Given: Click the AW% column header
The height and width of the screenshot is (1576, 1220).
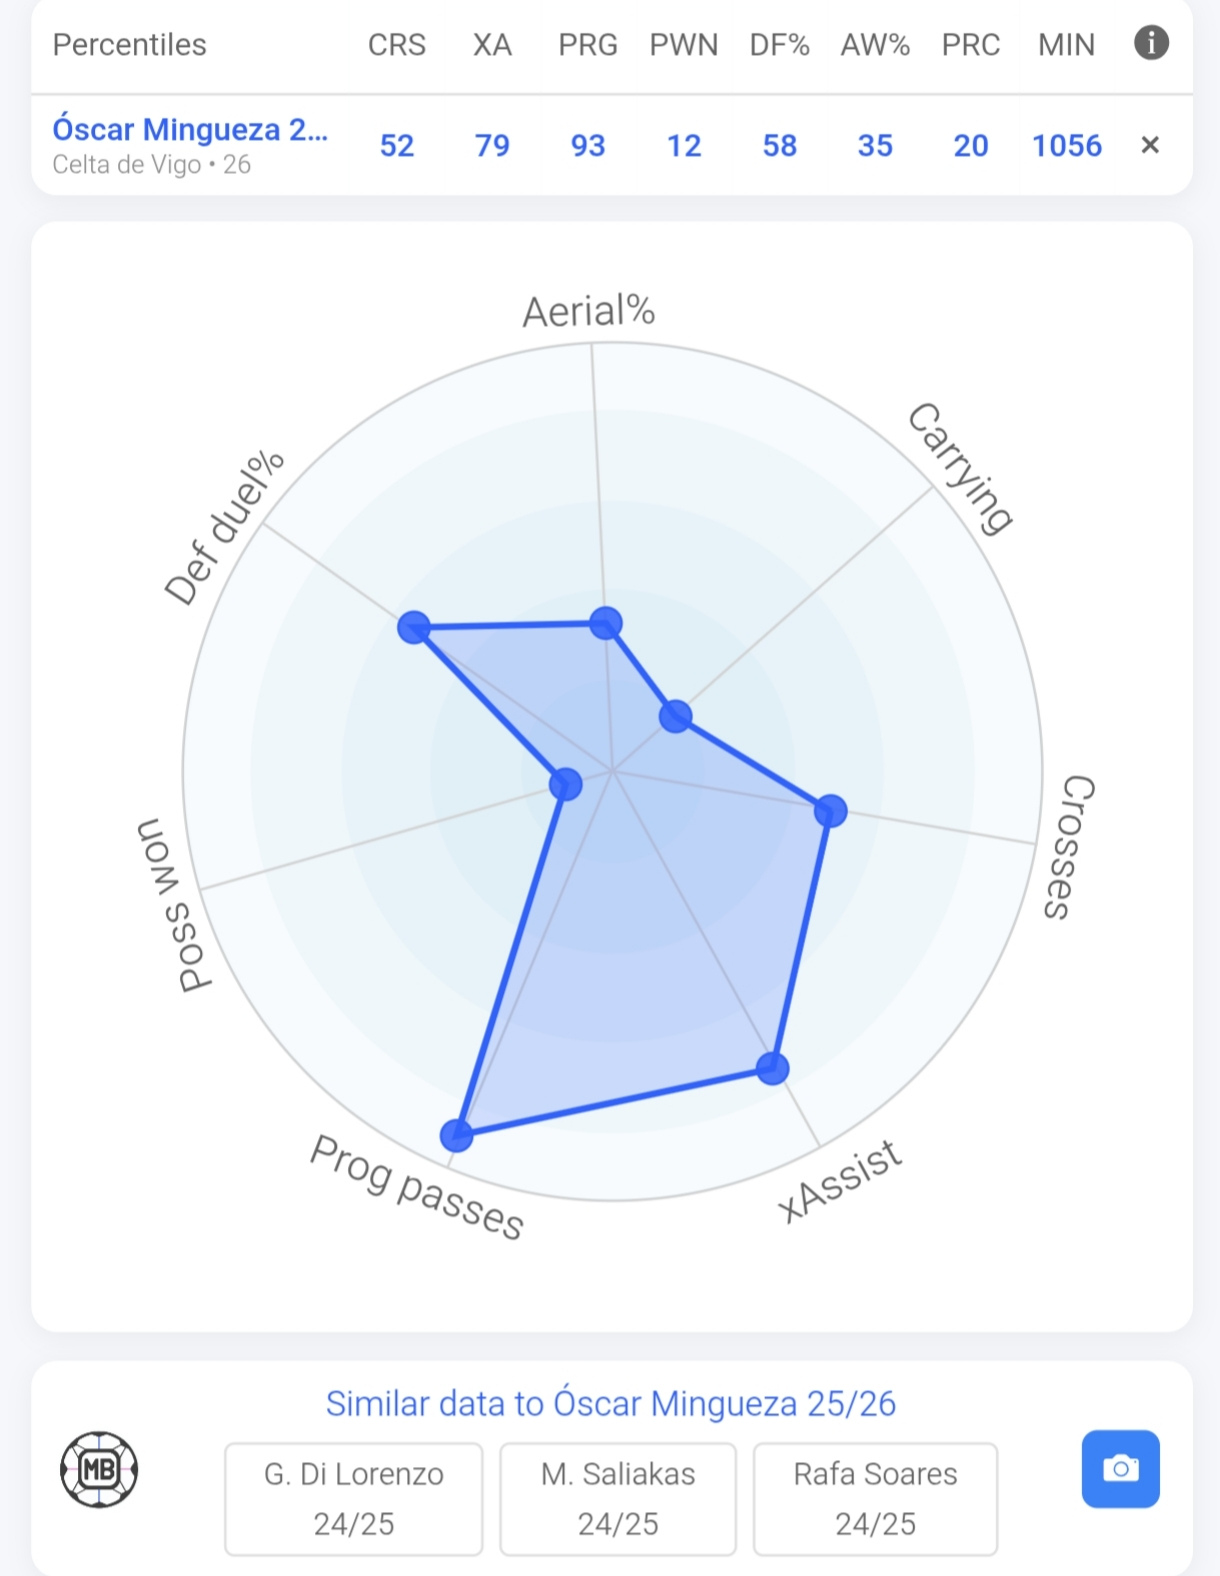Looking at the screenshot, I should click(x=875, y=45).
